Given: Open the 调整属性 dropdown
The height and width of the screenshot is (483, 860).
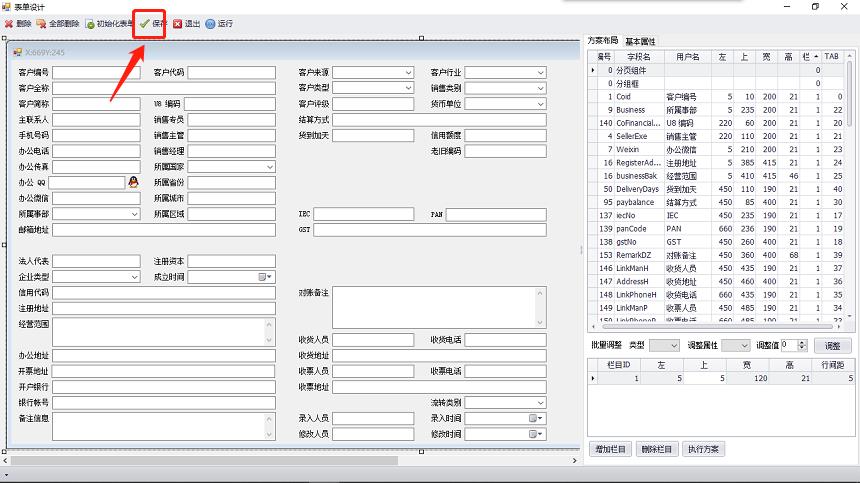Looking at the screenshot, I should pyautogui.click(x=743, y=345).
